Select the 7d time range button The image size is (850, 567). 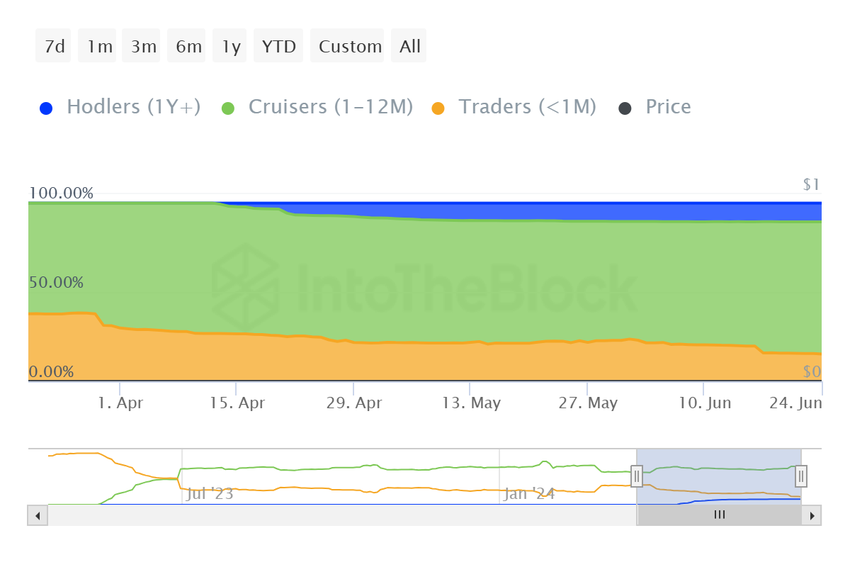(54, 46)
